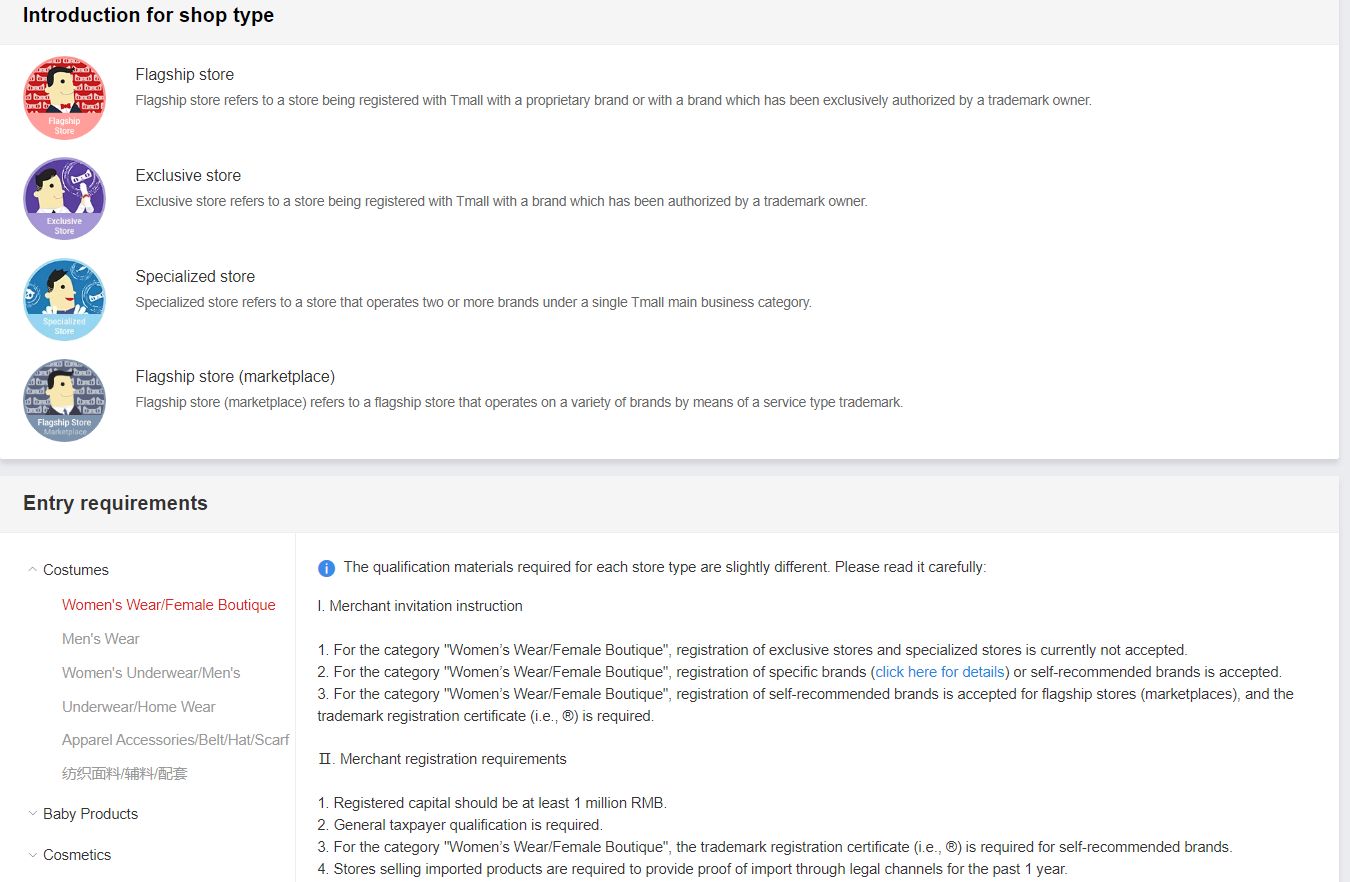Image resolution: width=1350 pixels, height=882 pixels.
Task: Click the blue Specialized Store icon
Action: point(64,300)
